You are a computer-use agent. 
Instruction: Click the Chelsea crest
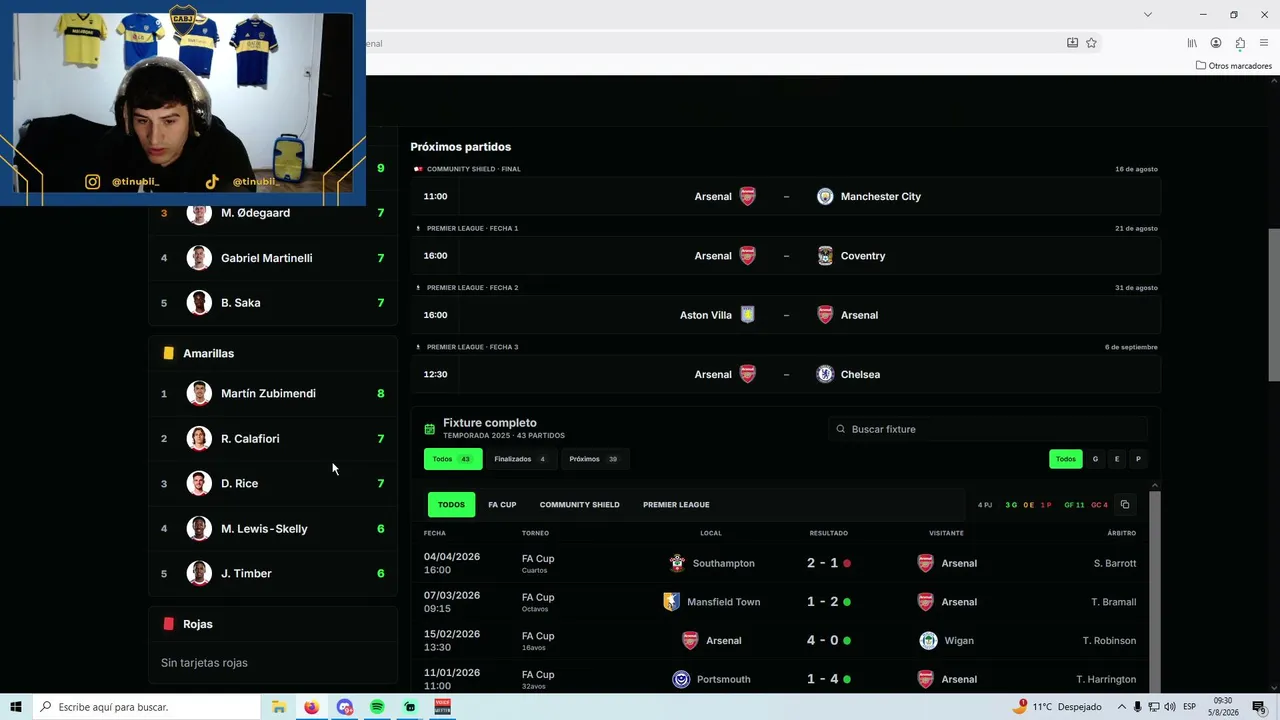pyautogui.click(x=825, y=374)
